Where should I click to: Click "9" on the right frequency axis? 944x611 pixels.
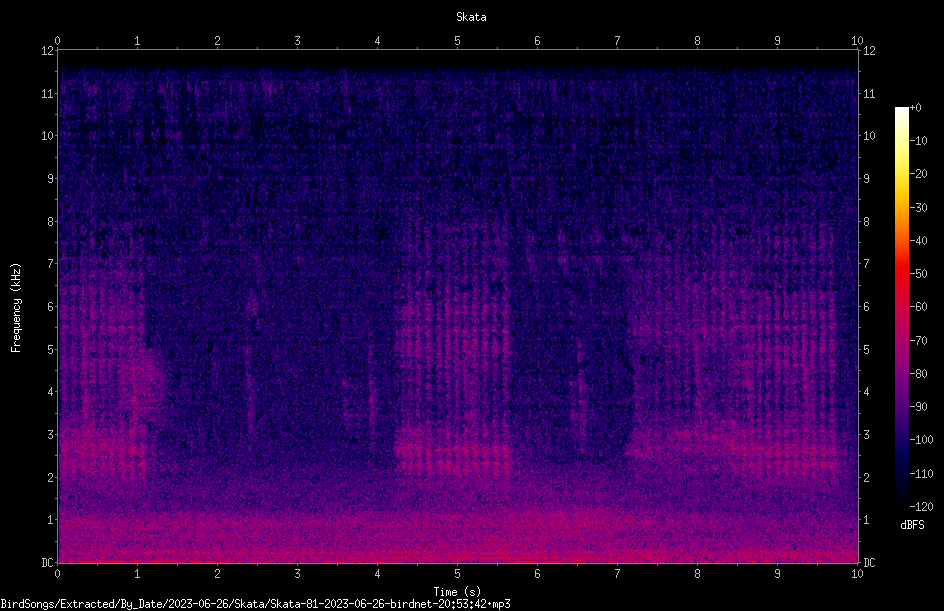point(866,179)
